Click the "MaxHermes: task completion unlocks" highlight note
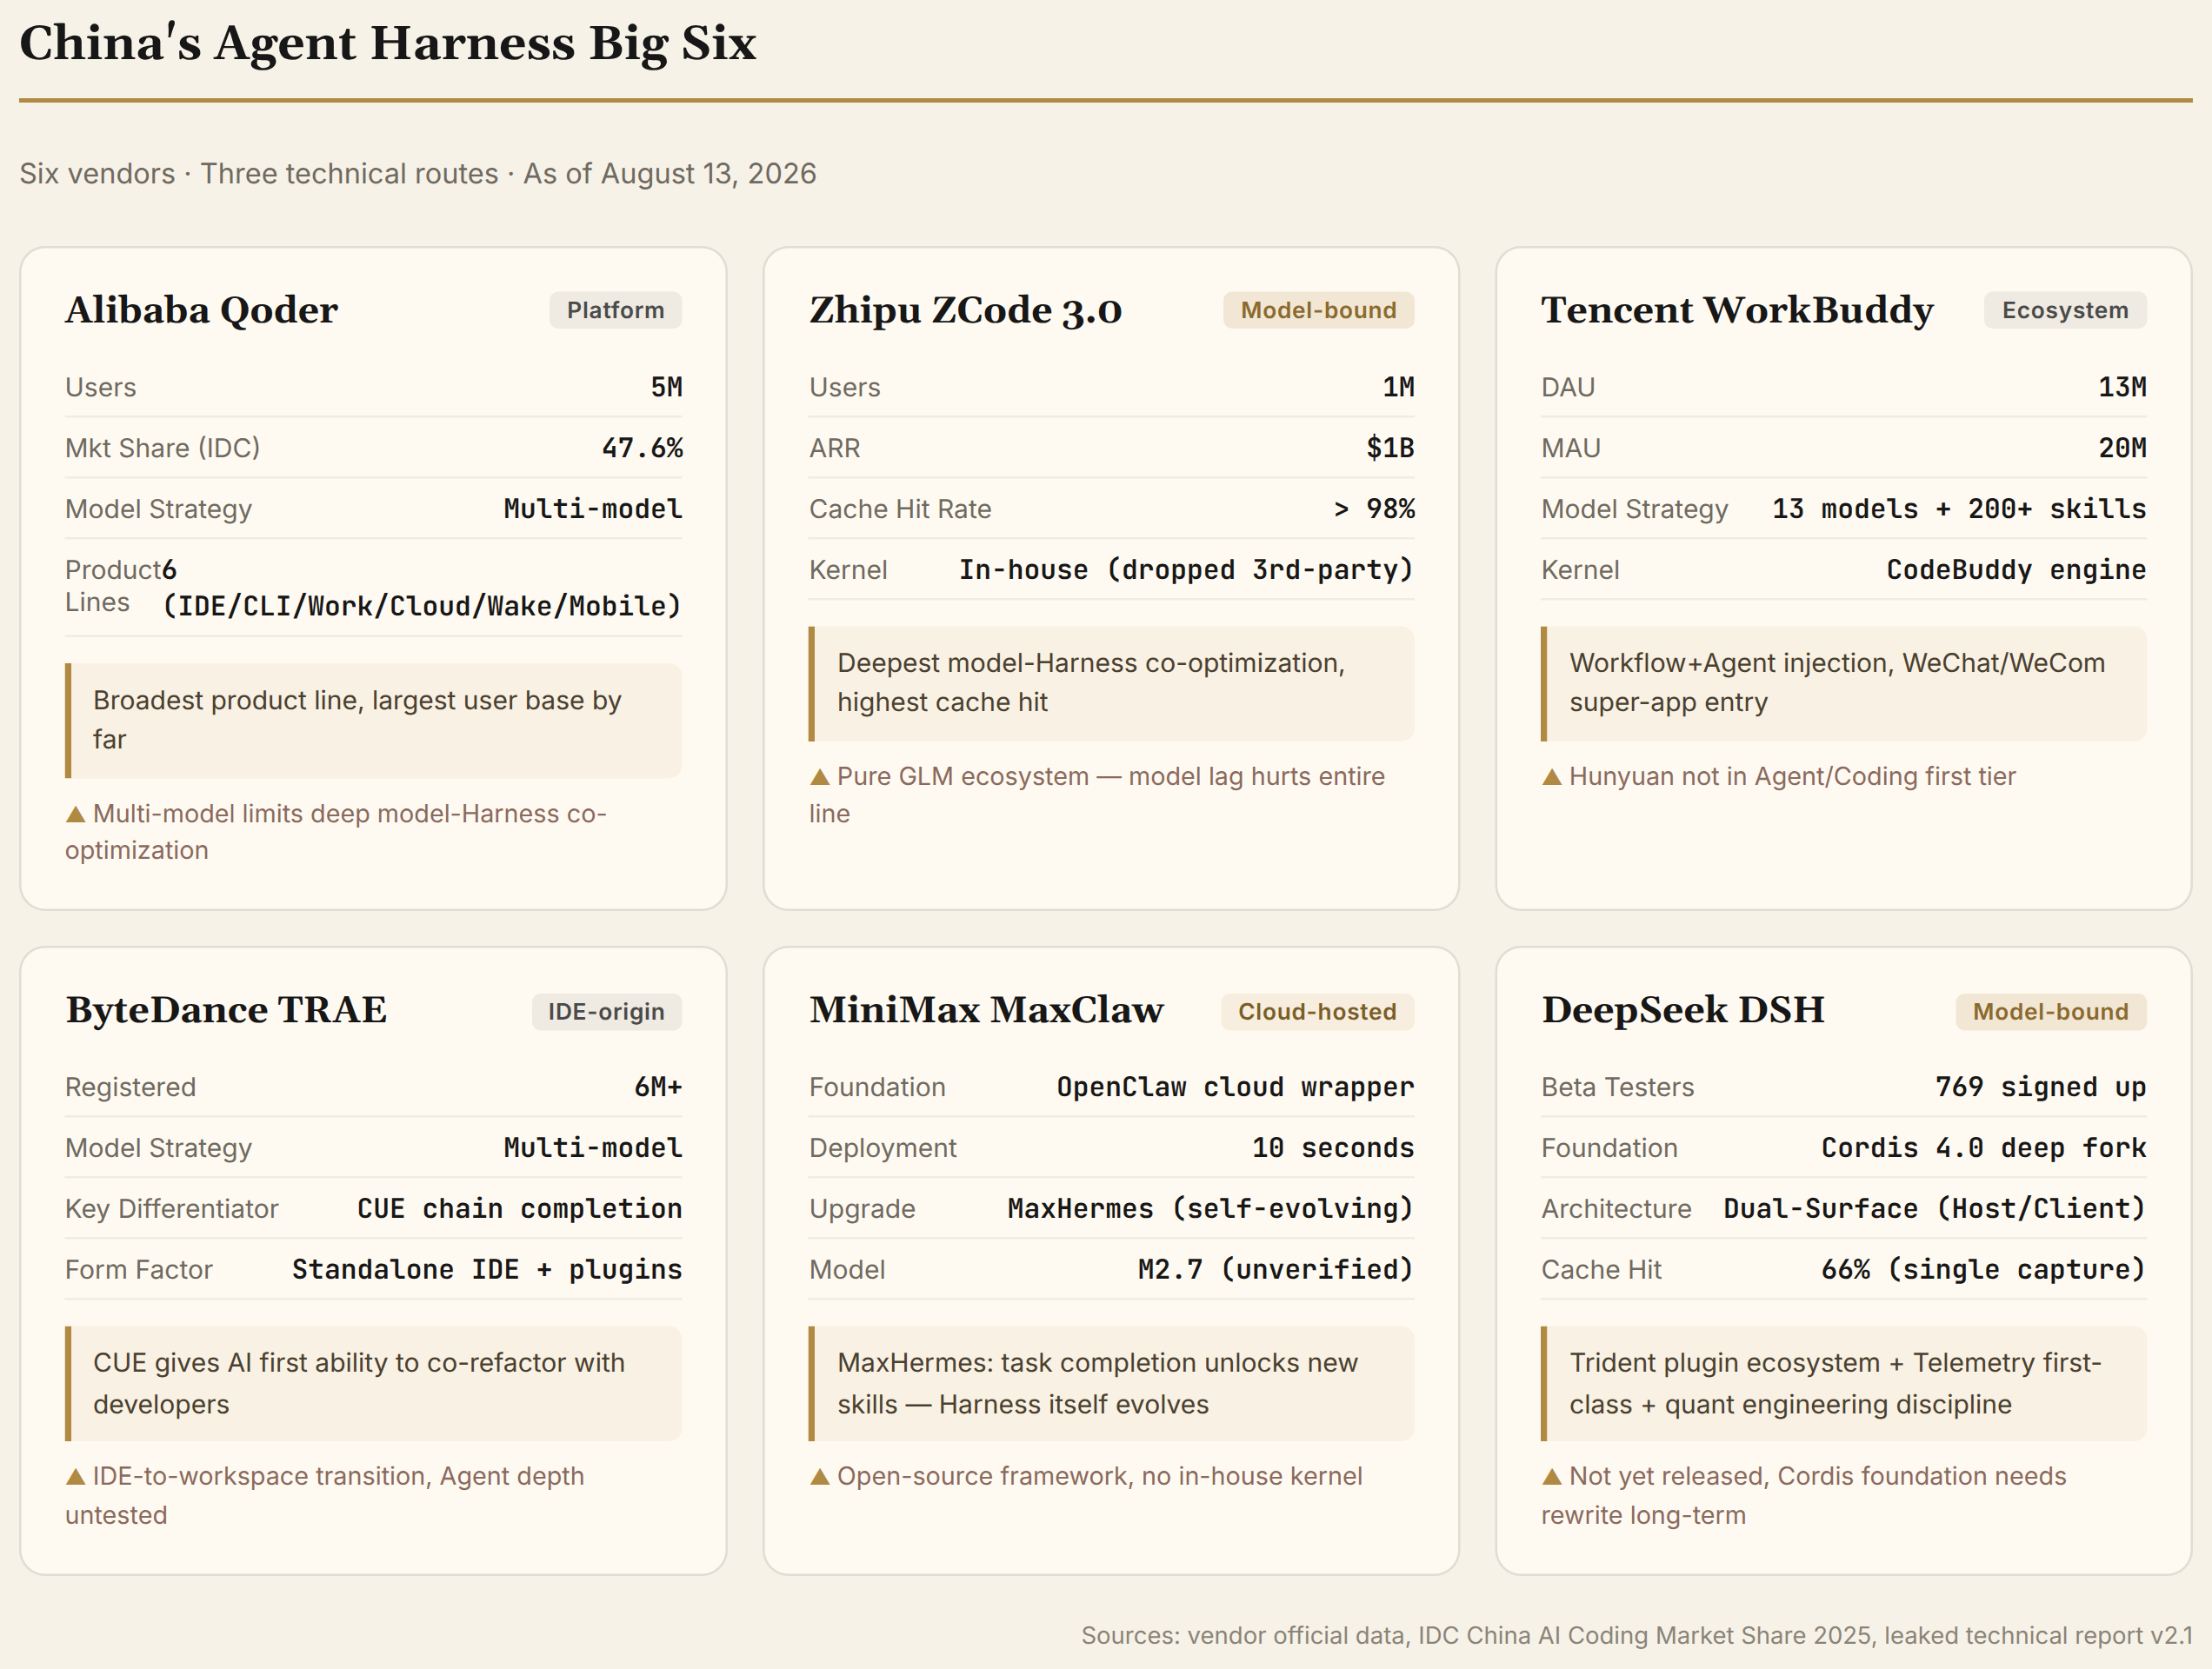The width and height of the screenshot is (2212, 1669). 1111,1383
